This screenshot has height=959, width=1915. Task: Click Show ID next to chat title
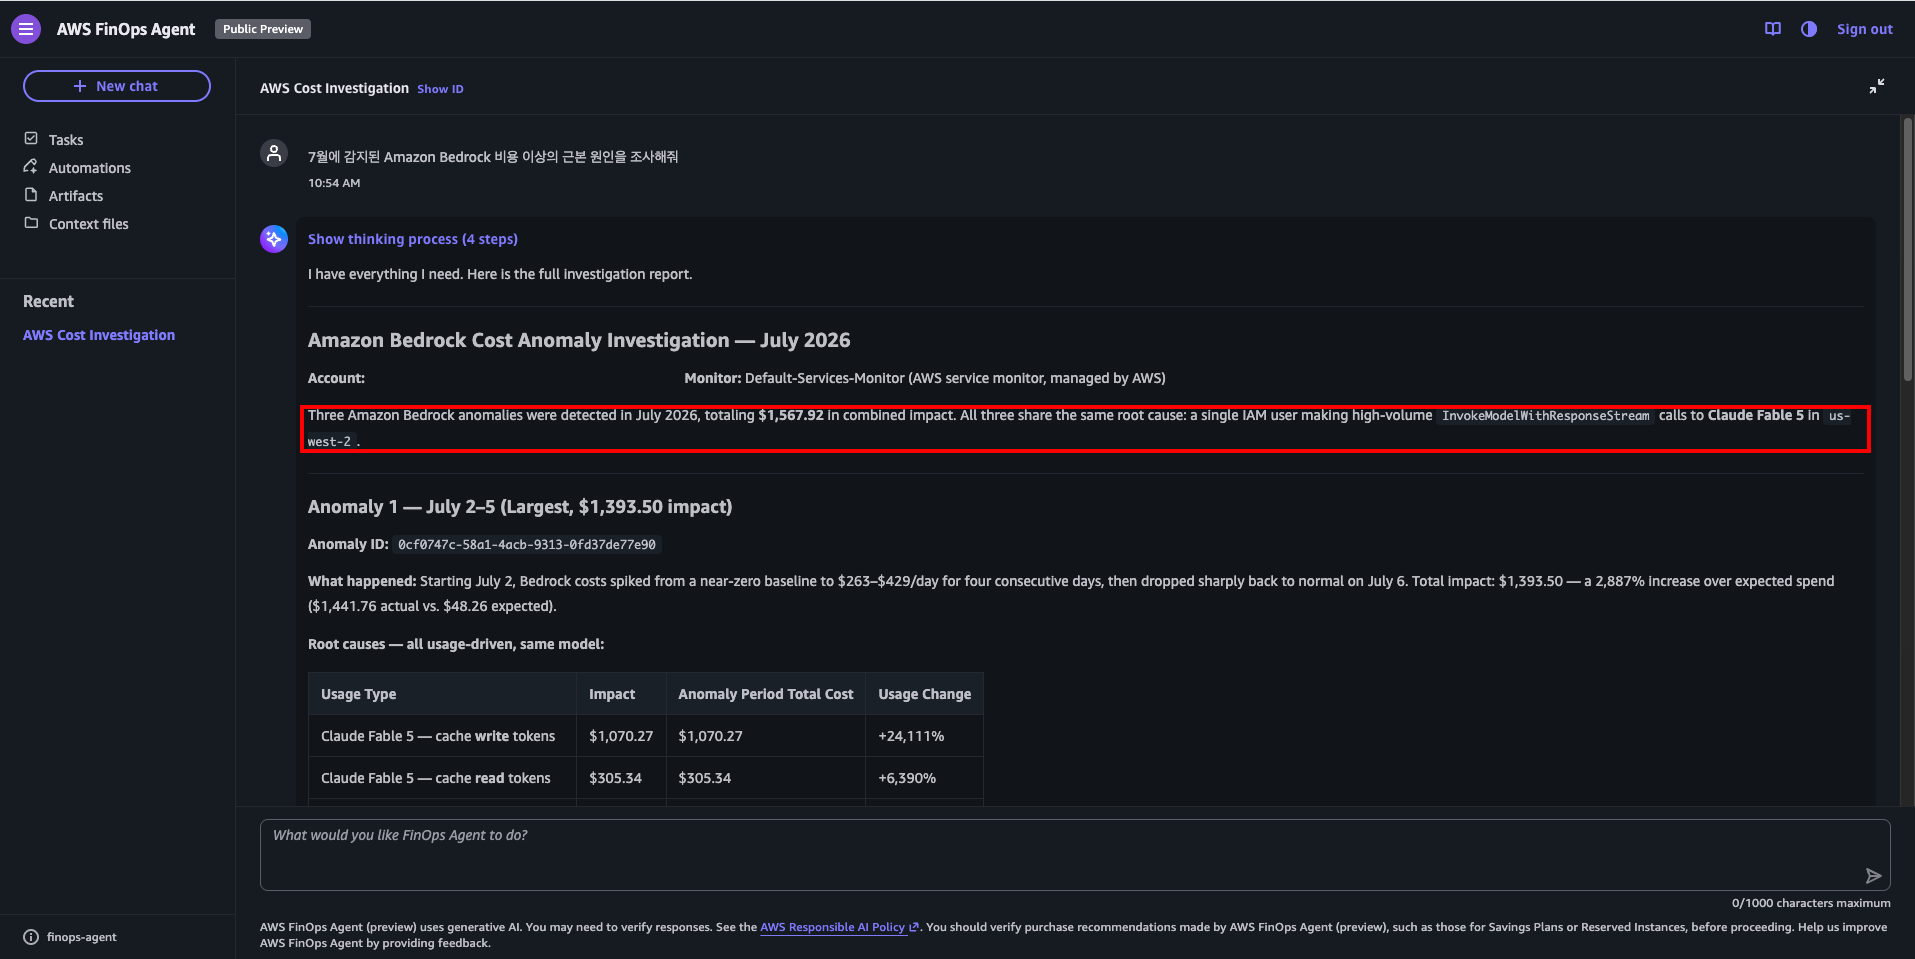click(x=440, y=89)
